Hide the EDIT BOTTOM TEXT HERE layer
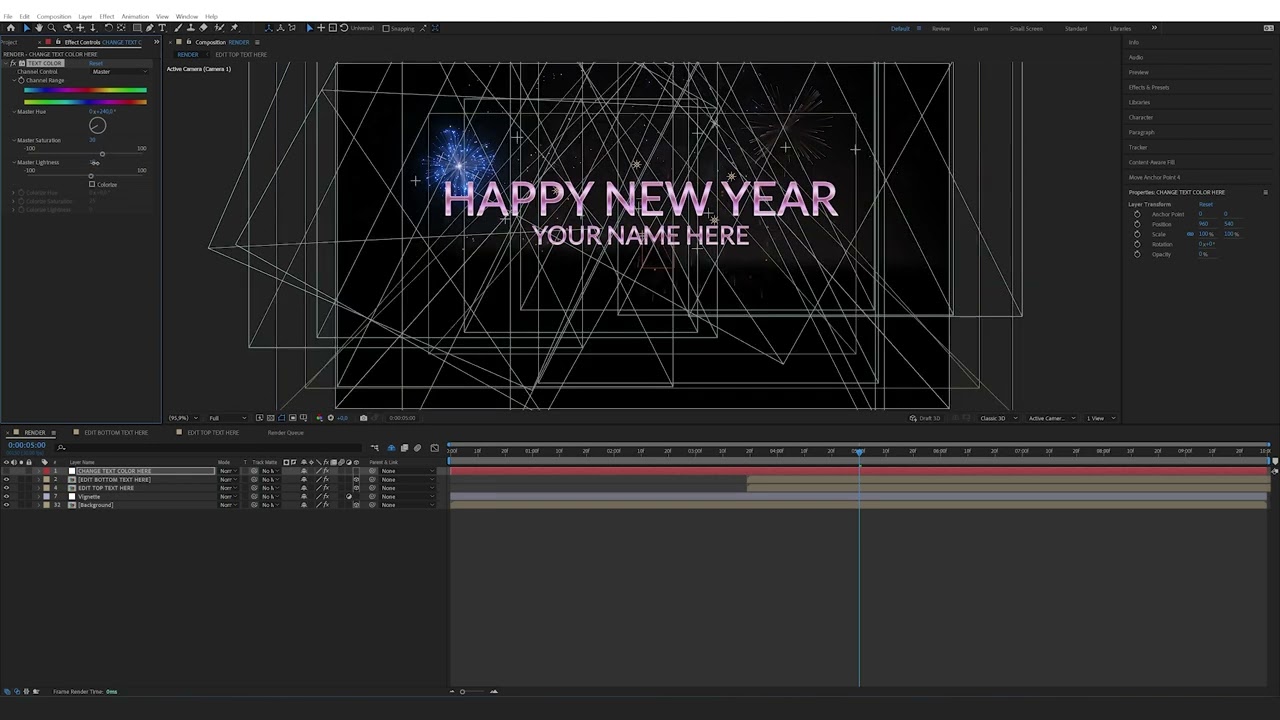Image resolution: width=1280 pixels, height=720 pixels. coord(6,480)
